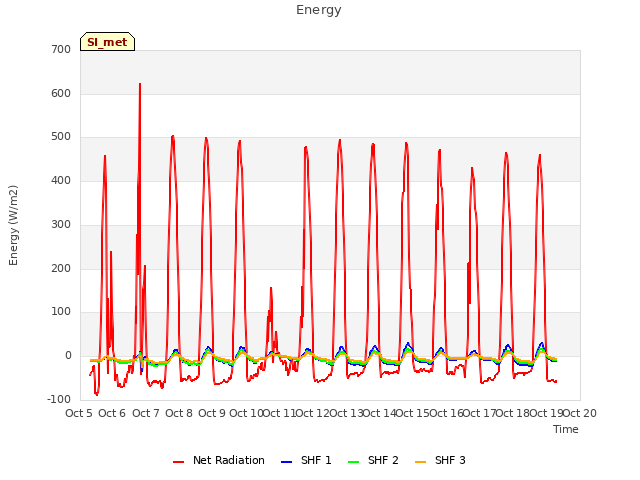Click the SI_met annotation label
Viewport: 640px width, 480px height.
107,42
